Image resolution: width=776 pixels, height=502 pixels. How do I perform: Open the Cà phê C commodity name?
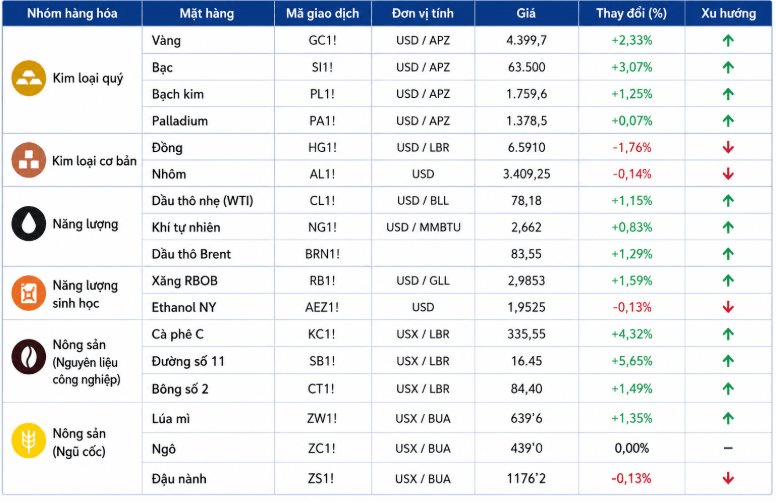pos(178,334)
